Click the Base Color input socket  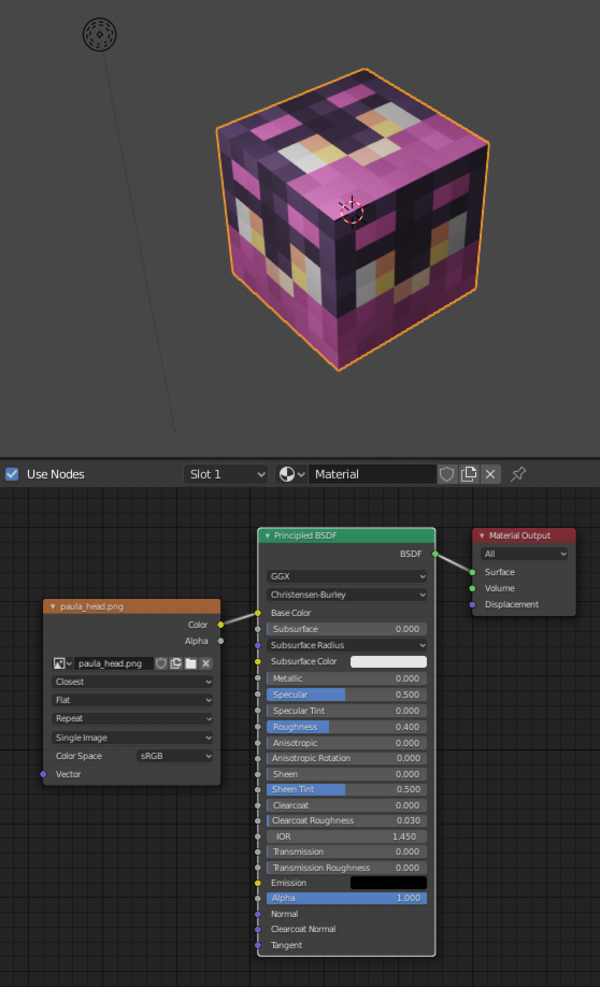258,613
